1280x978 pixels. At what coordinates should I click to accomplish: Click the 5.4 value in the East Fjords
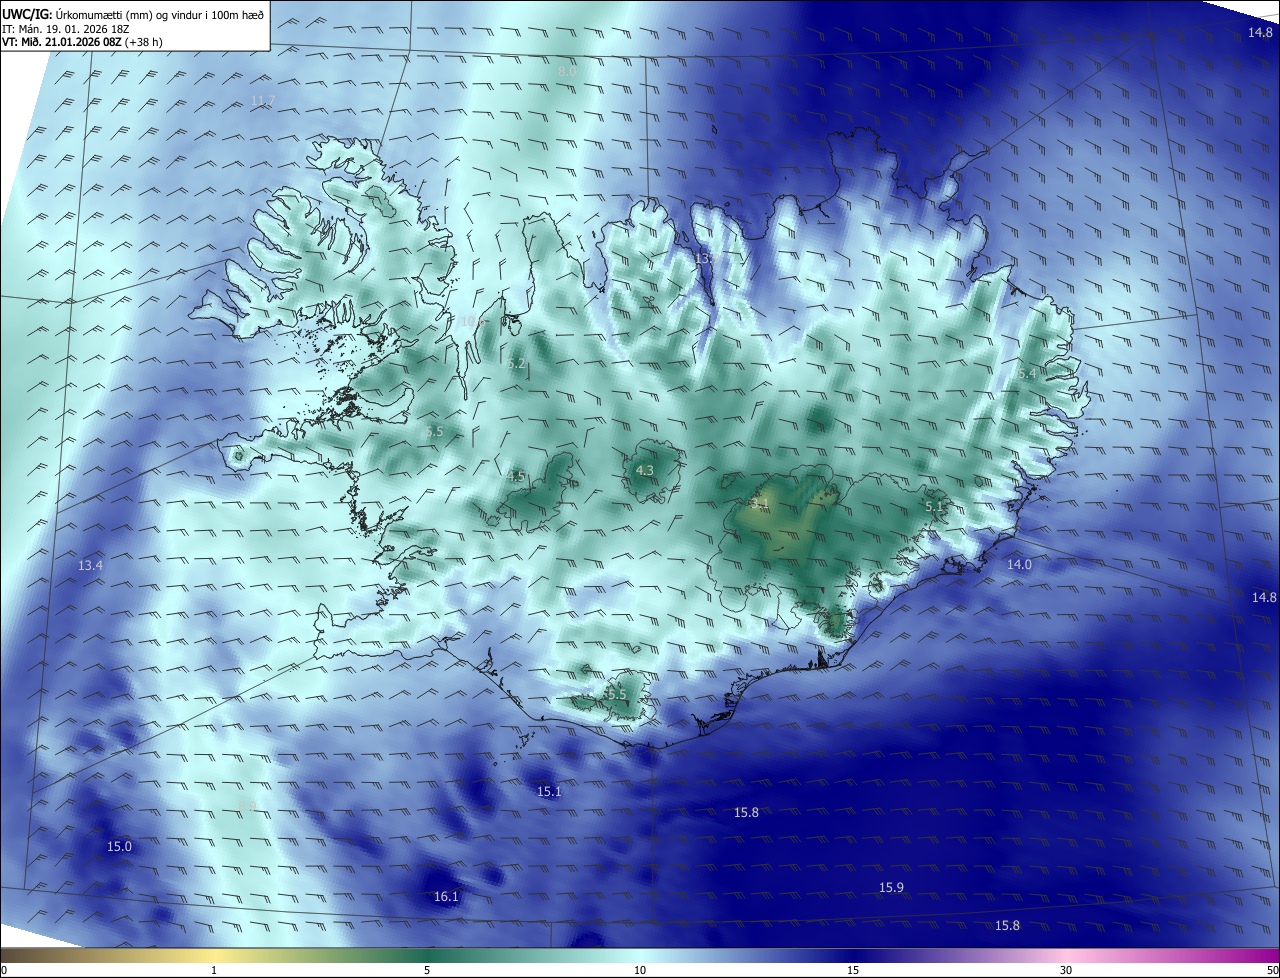click(1027, 373)
